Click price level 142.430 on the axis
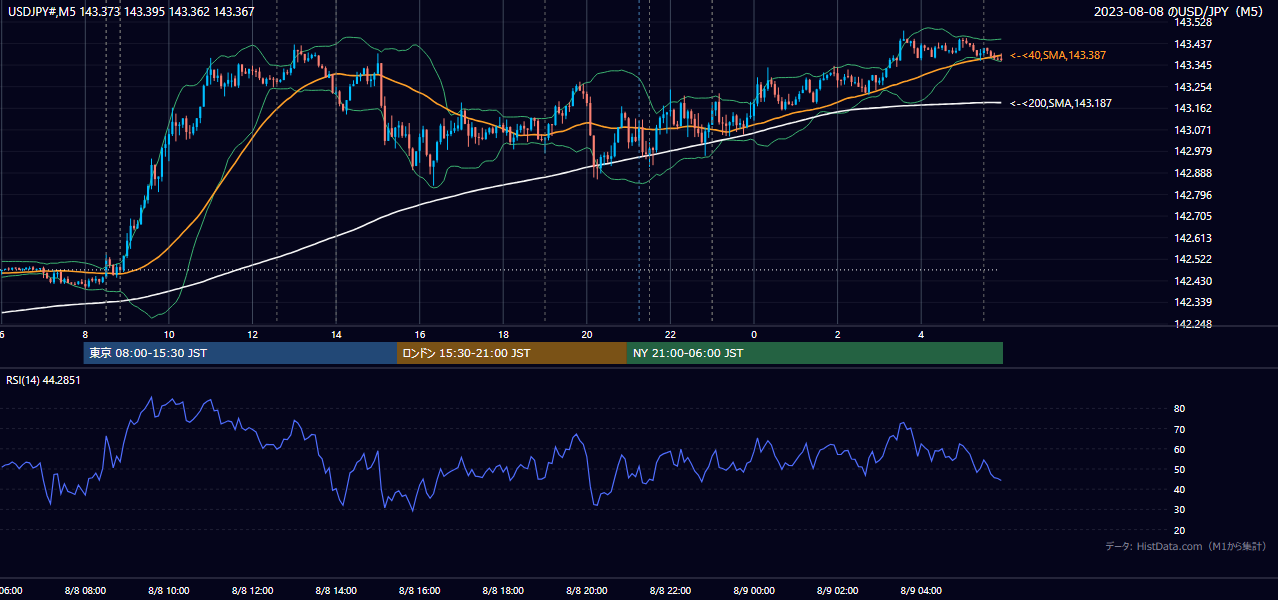This screenshot has height=600, width=1278. coord(1193,281)
